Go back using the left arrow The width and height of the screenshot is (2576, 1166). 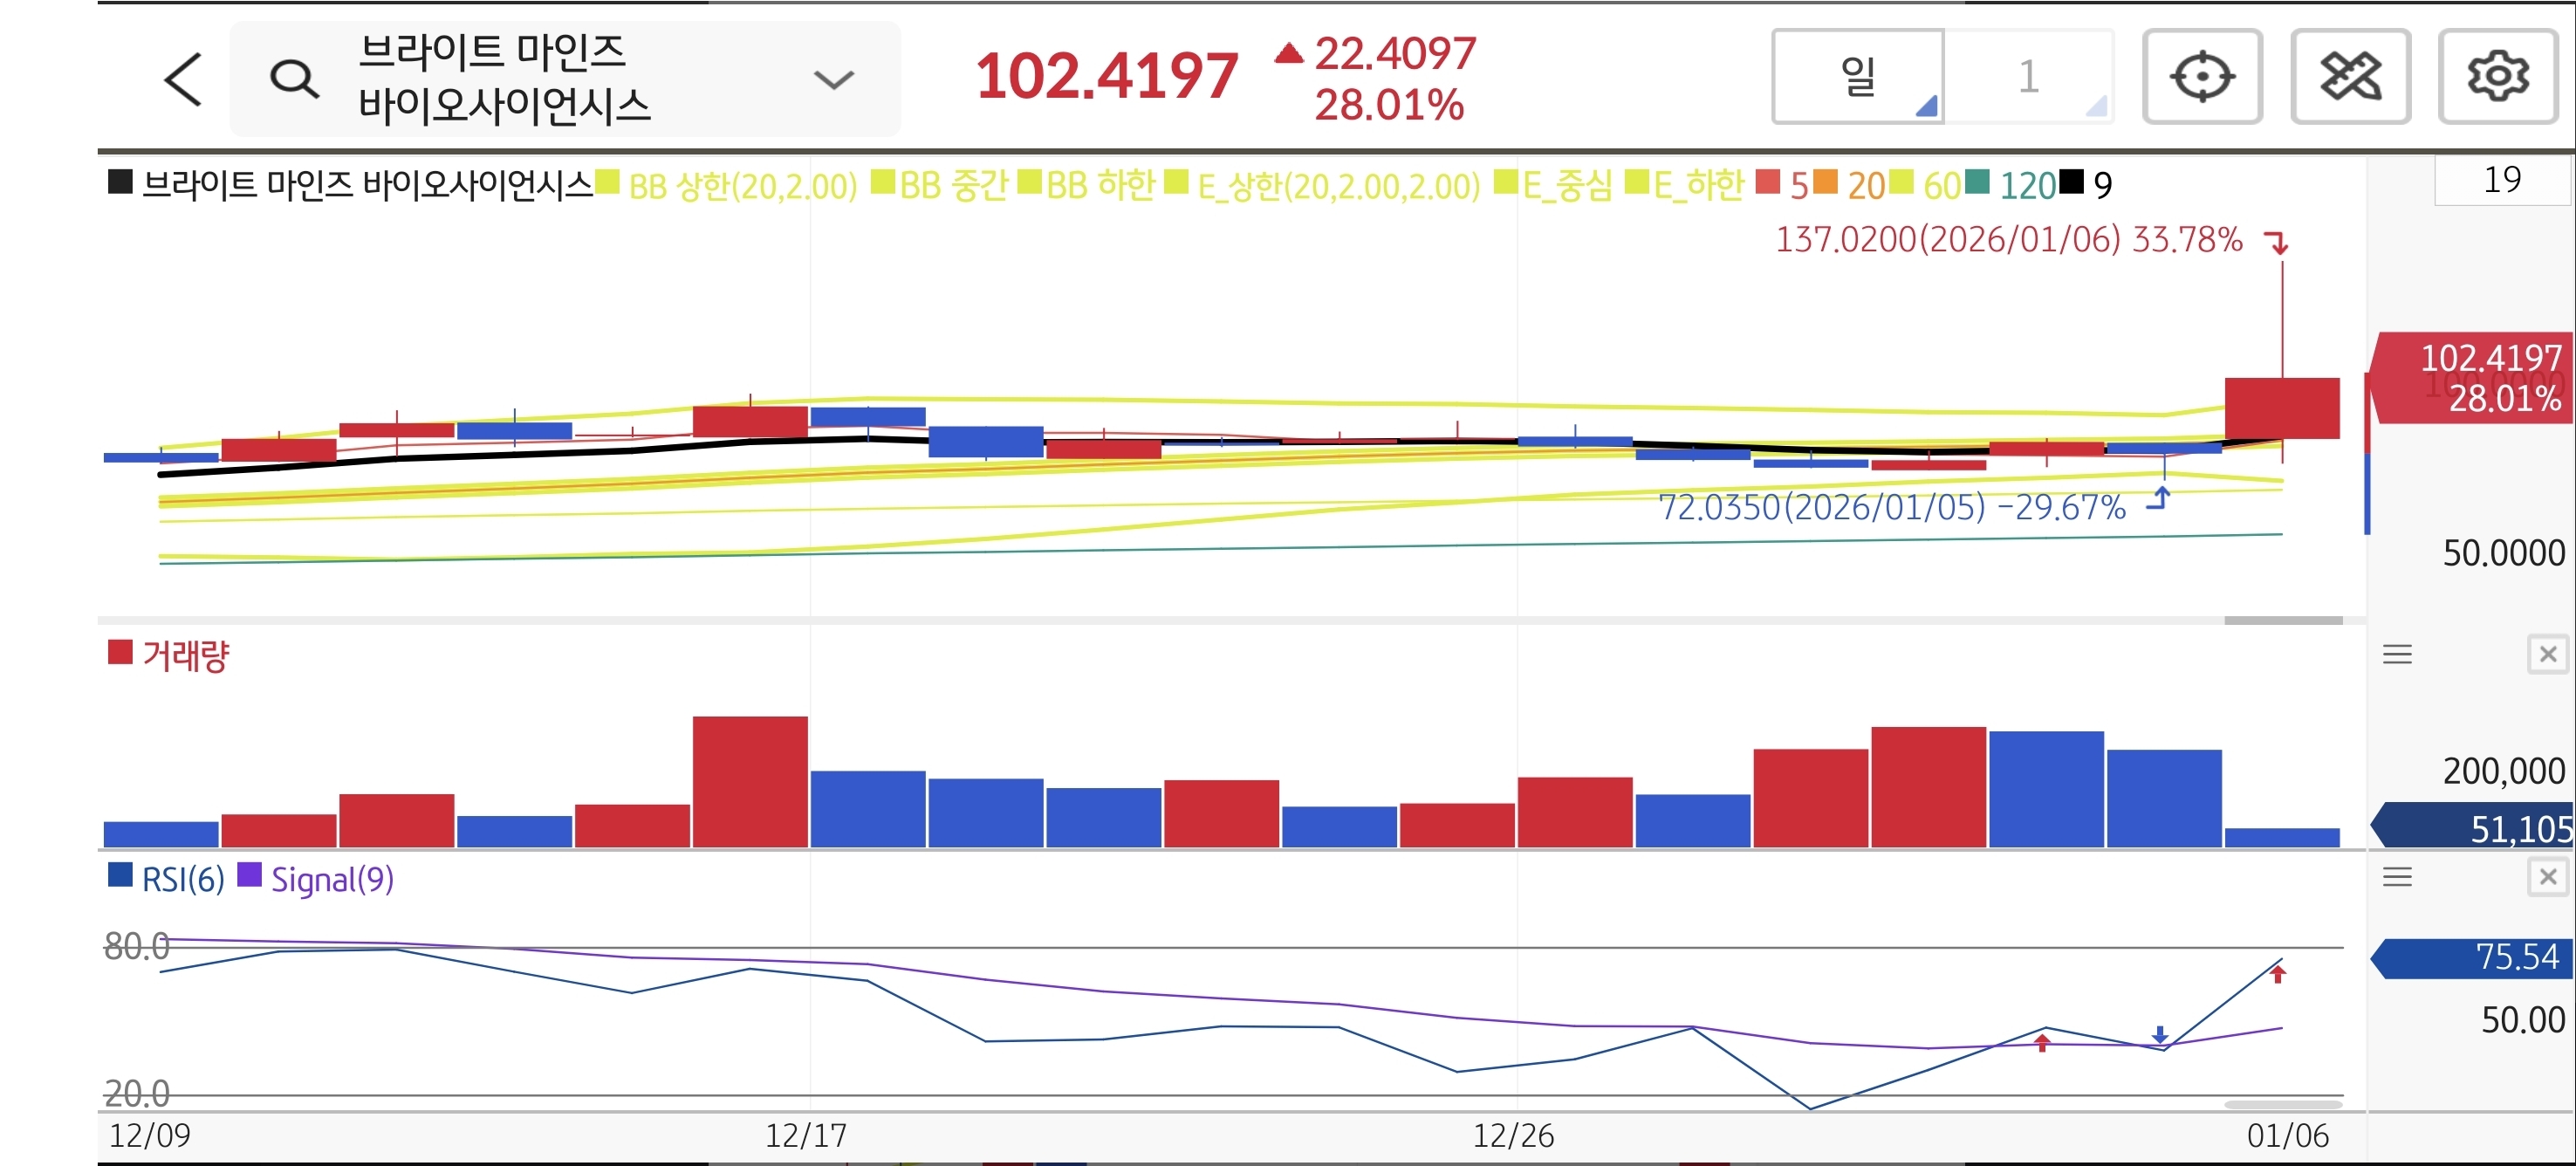[x=183, y=79]
